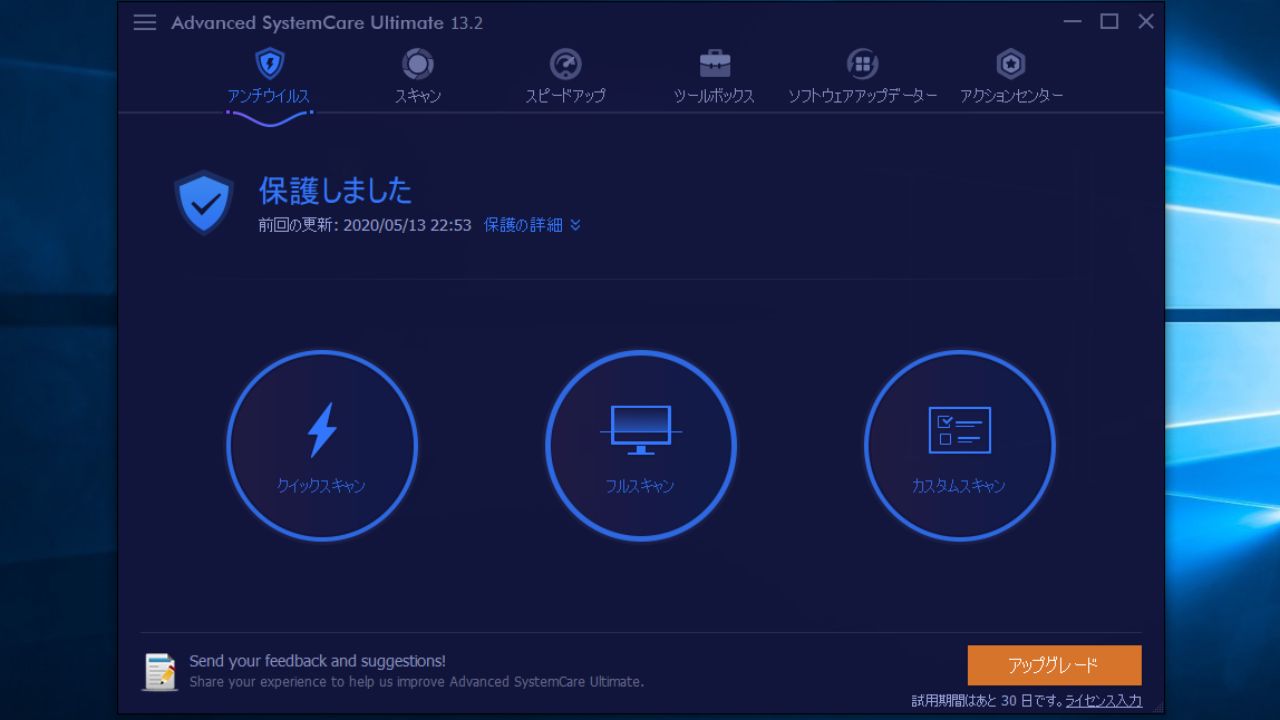
Task: Close the Advanced SystemCare window
Action: click(1146, 22)
